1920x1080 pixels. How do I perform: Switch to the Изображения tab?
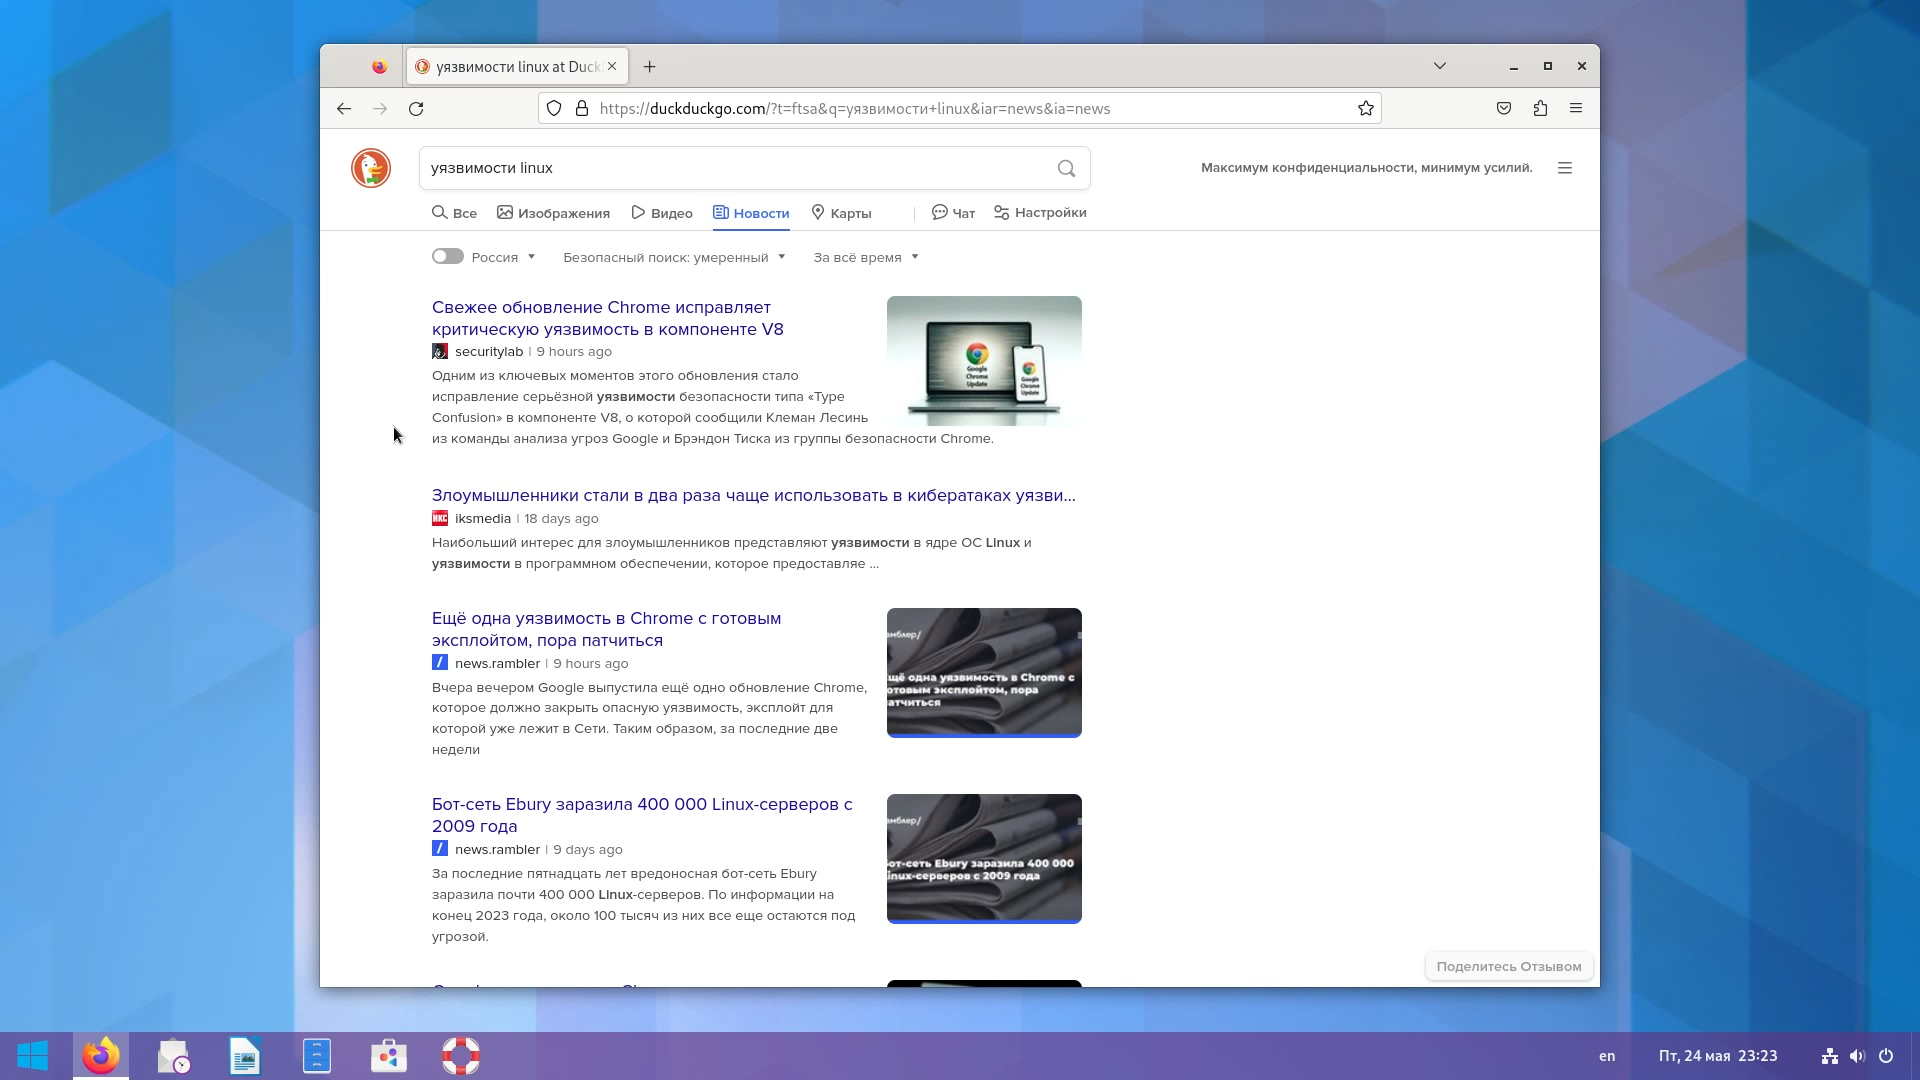click(553, 212)
